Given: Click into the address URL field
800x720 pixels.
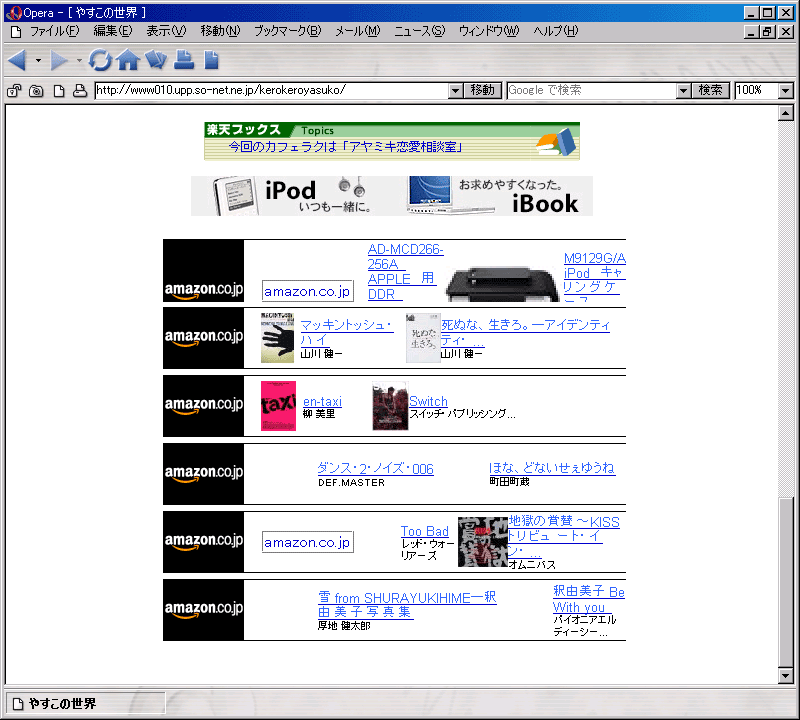Looking at the screenshot, I should [272, 91].
